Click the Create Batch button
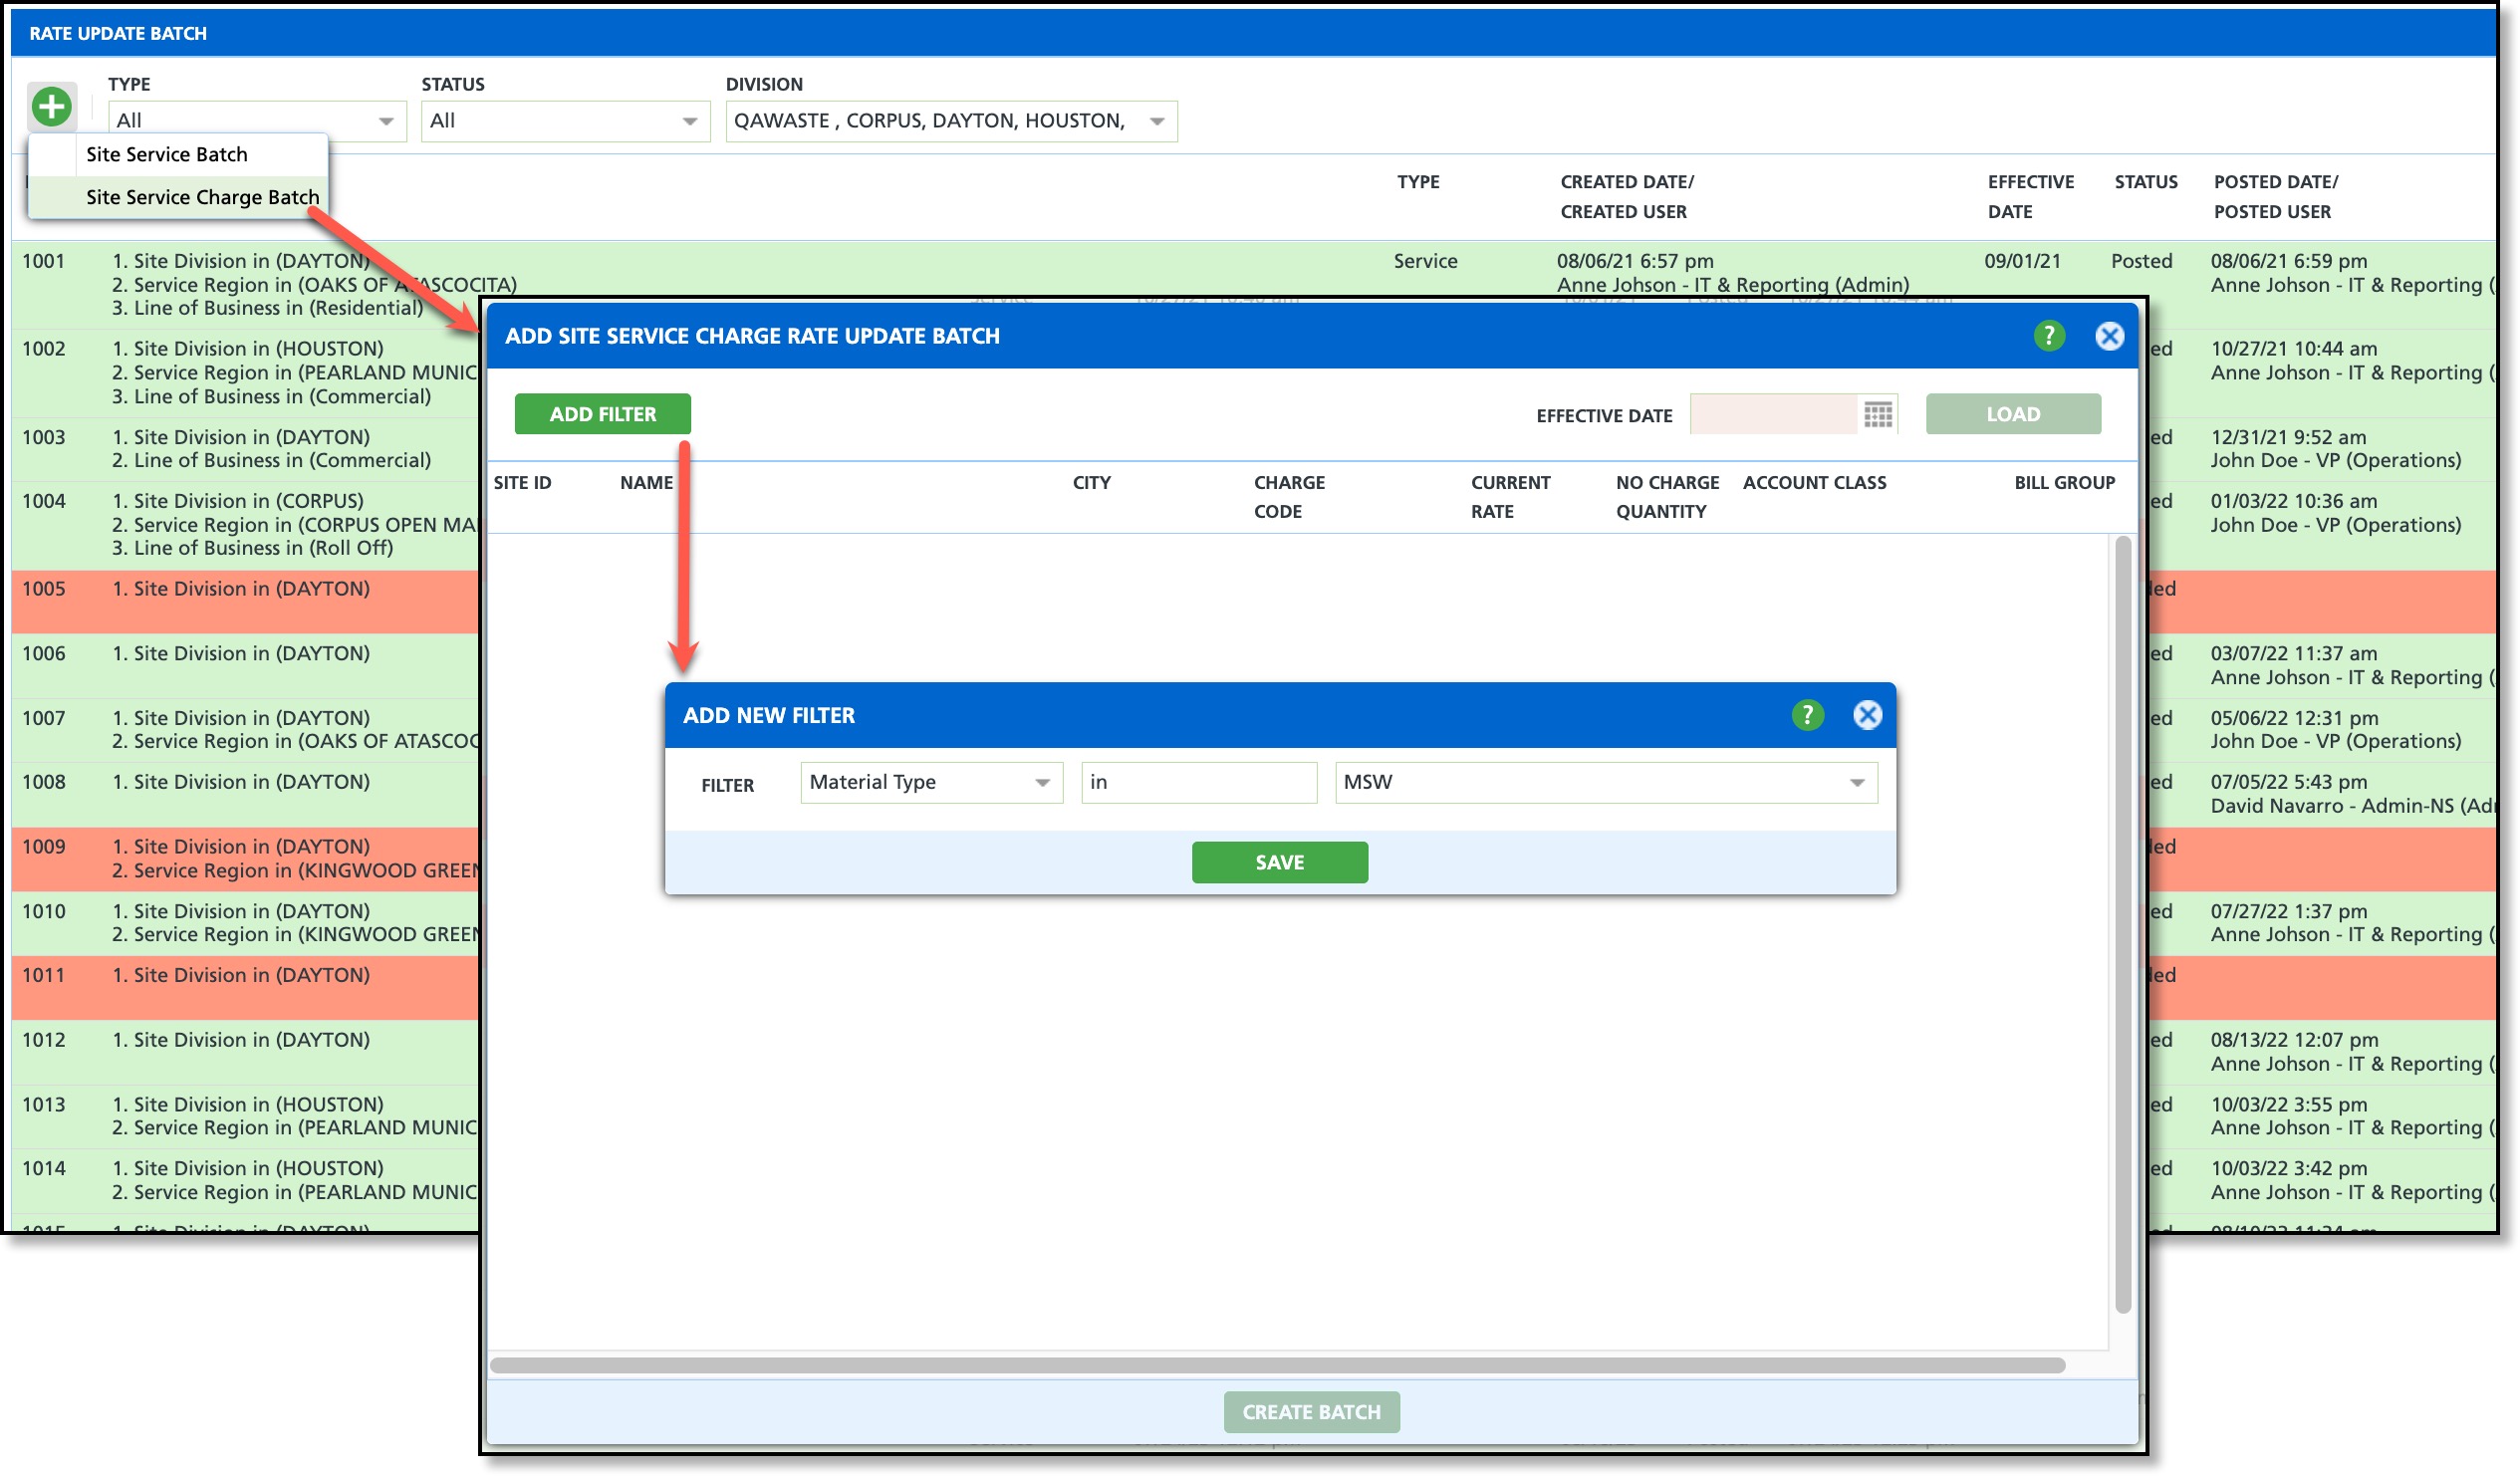Screen dimensions: 2520x1476 tap(1311, 1412)
